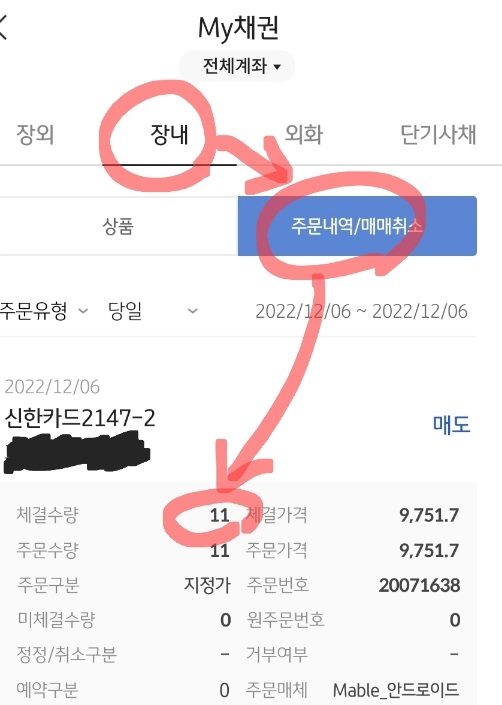
Task: Tap the order number 20071638
Action: [x=419, y=585]
